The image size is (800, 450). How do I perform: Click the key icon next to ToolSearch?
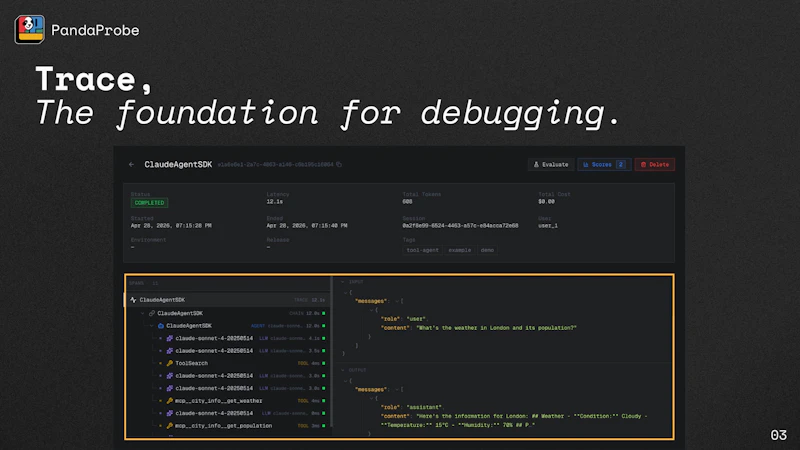point(170,363)
